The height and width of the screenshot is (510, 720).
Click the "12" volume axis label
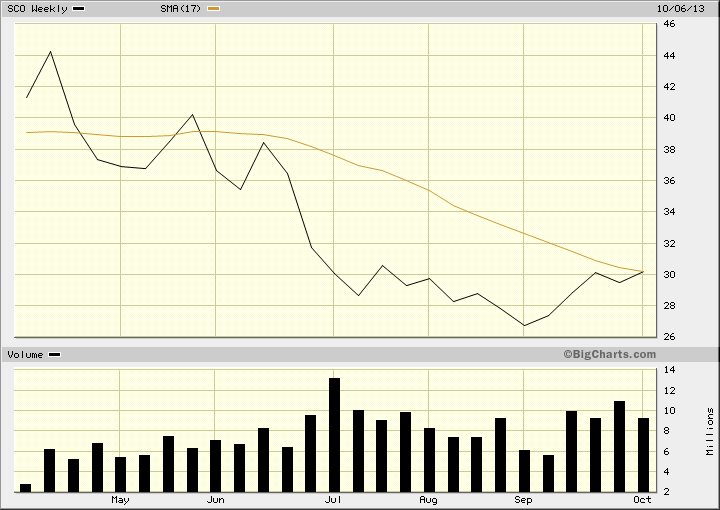669,391
